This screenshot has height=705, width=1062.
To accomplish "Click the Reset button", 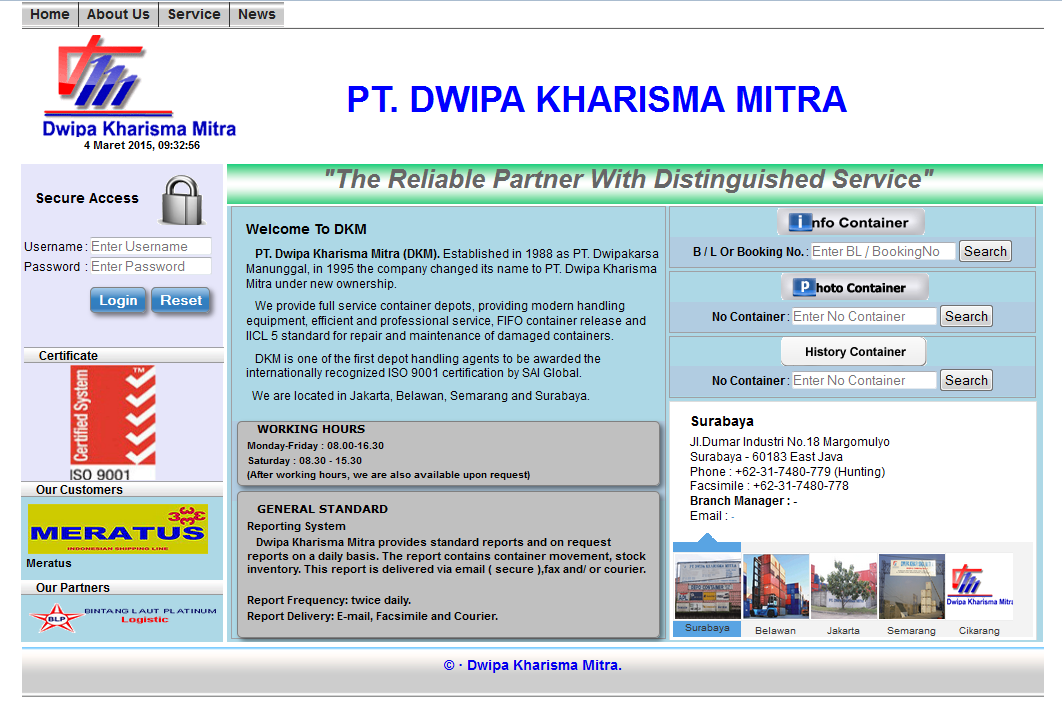I will tap(181, 300).
